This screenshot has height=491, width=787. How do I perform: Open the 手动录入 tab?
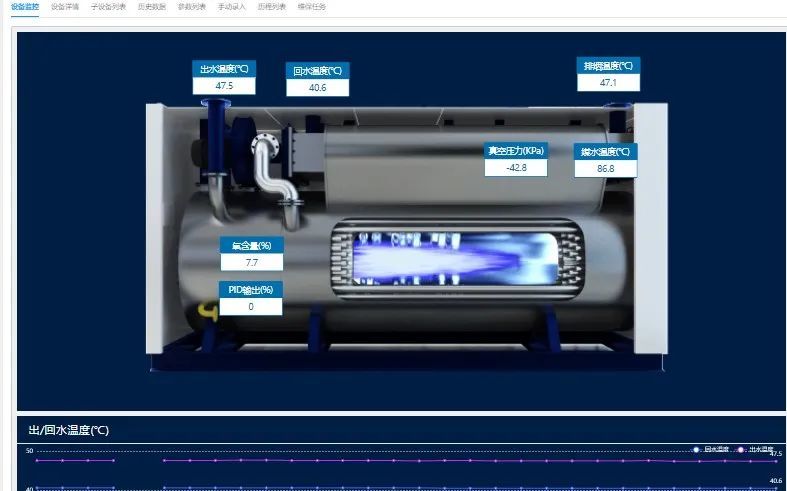[231, 6]
